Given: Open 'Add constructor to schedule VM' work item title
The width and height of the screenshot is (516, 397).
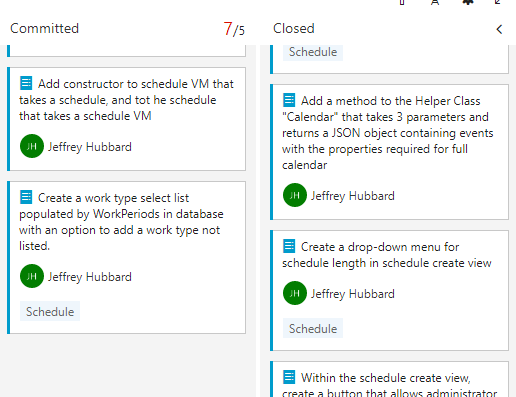Looking at the screenshot, I should click(x=126, y=100).
